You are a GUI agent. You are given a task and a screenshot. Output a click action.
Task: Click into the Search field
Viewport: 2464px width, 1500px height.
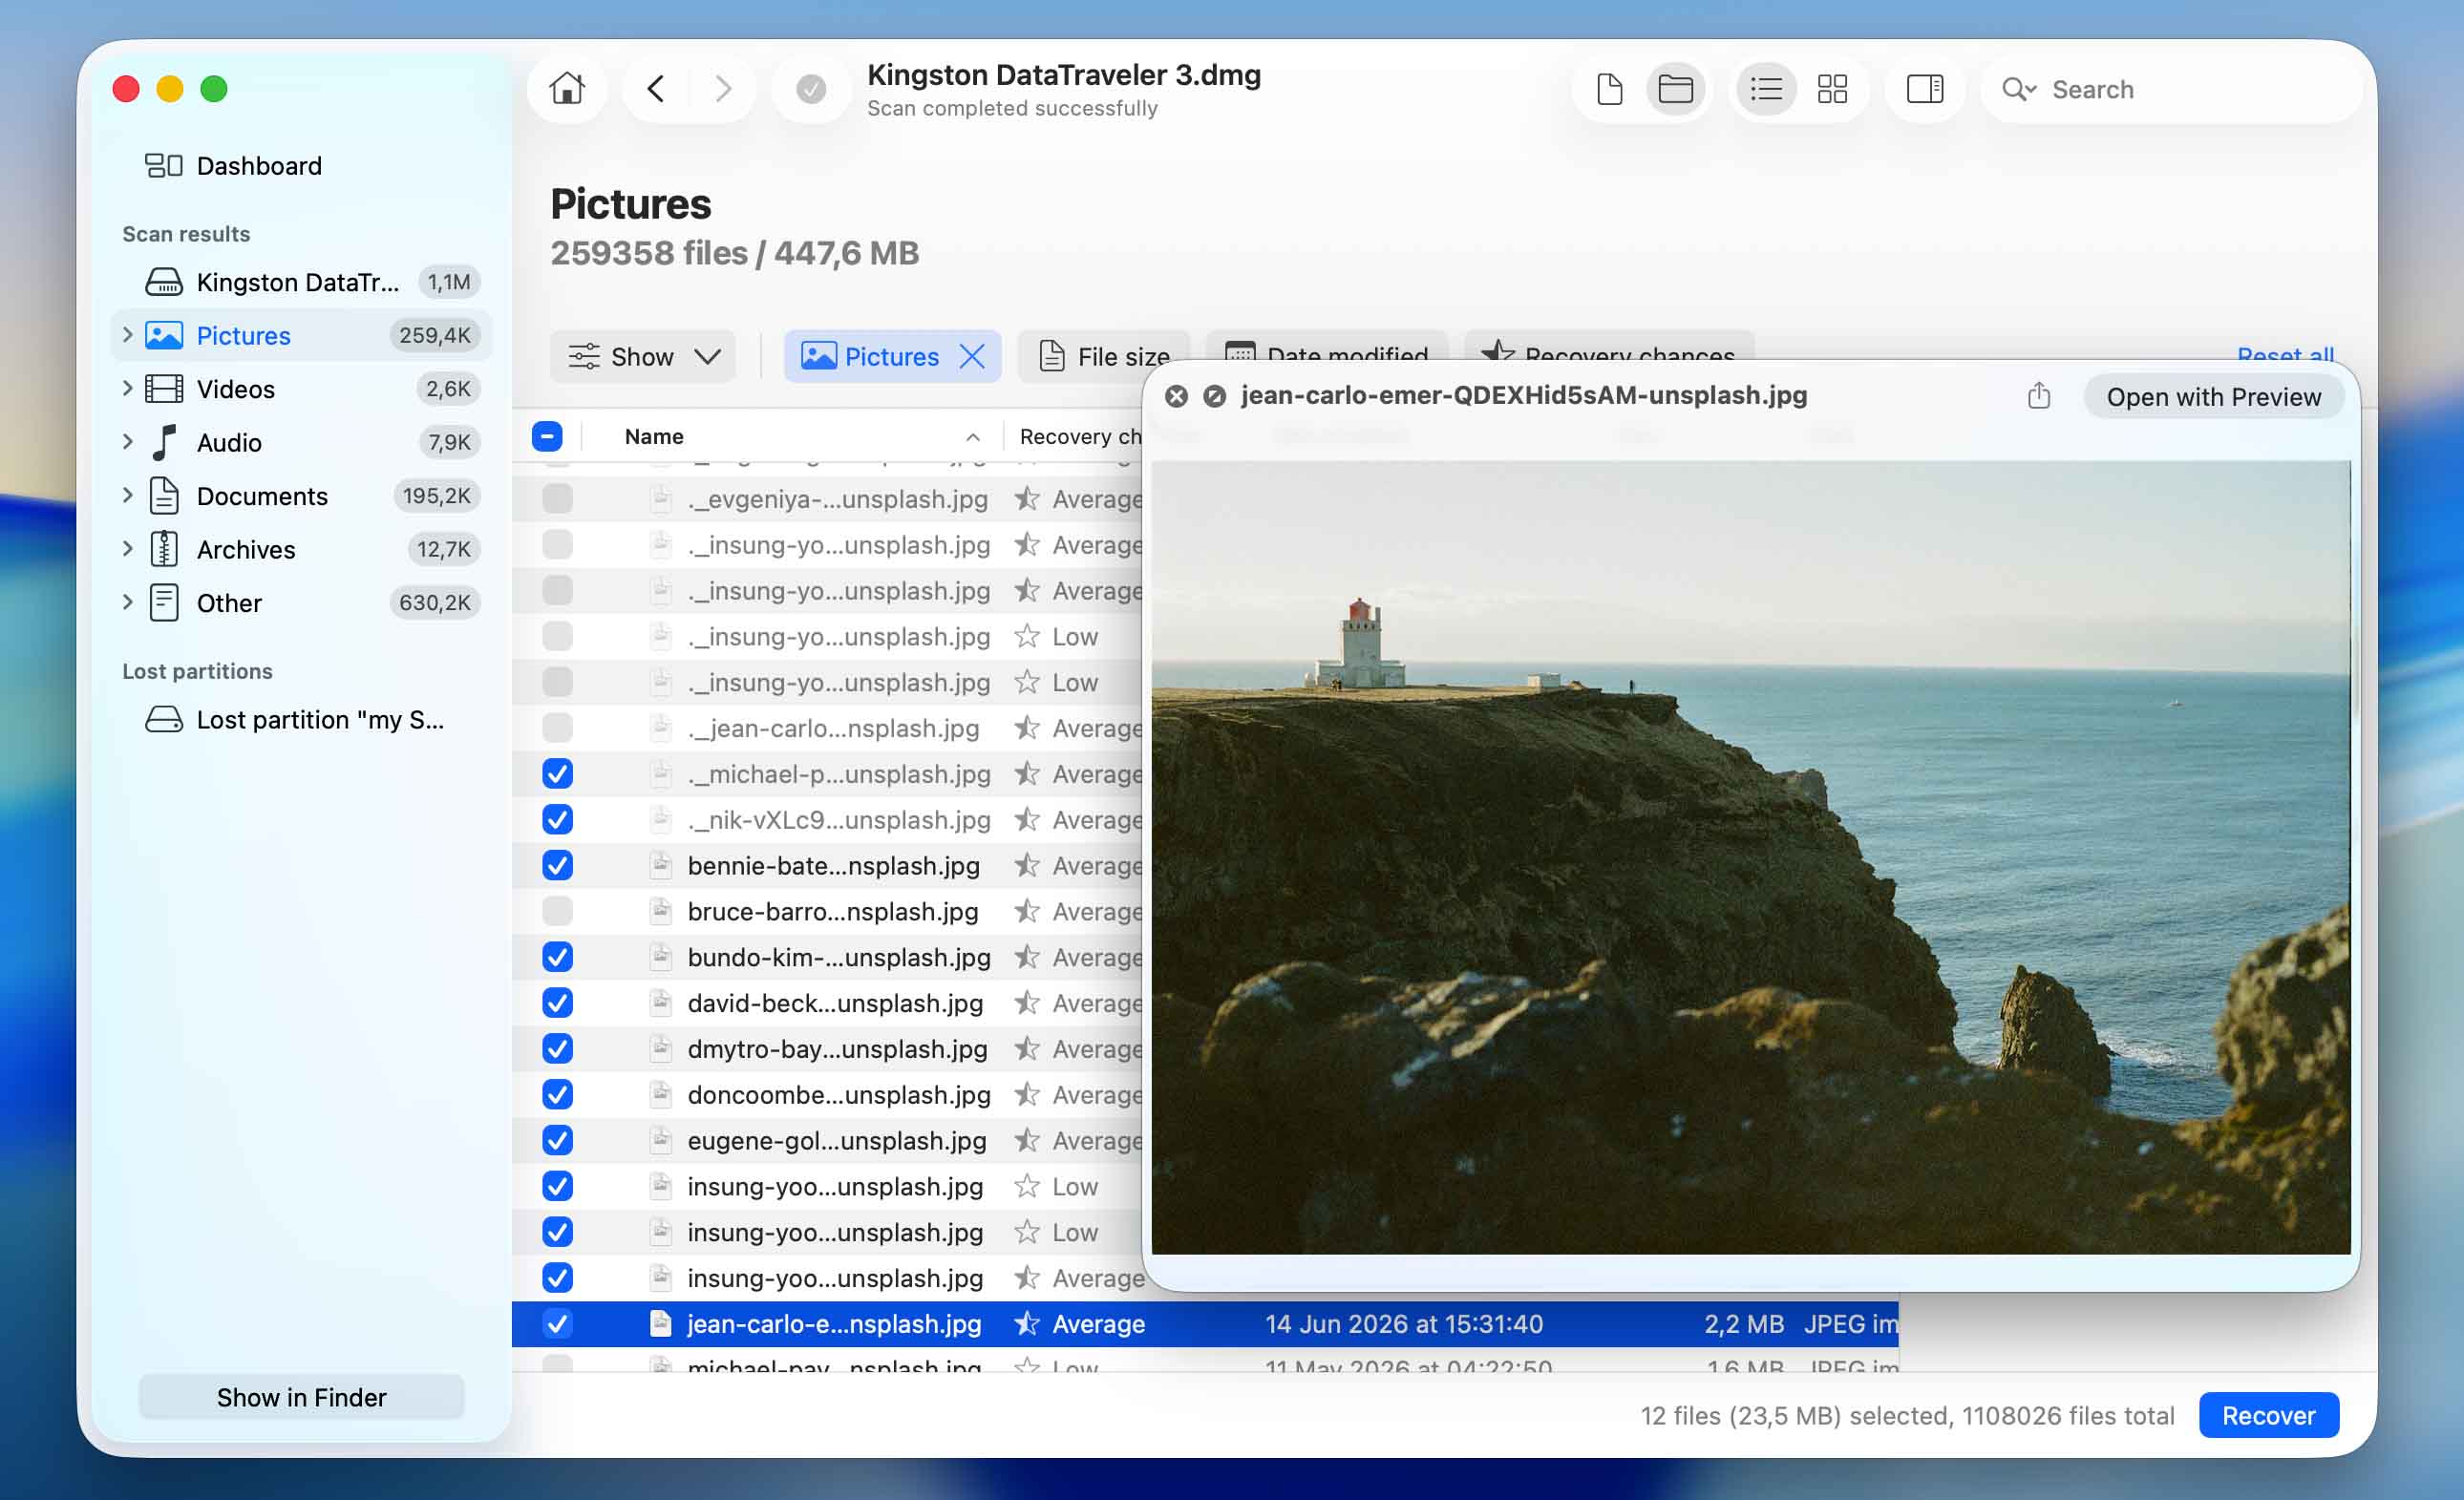[x=2170, y=89]
